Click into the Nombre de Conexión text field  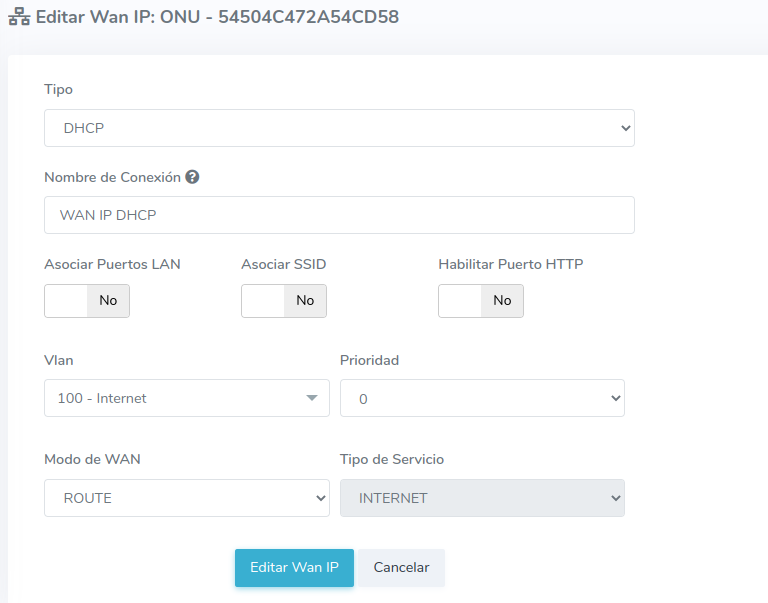(339, 215)
